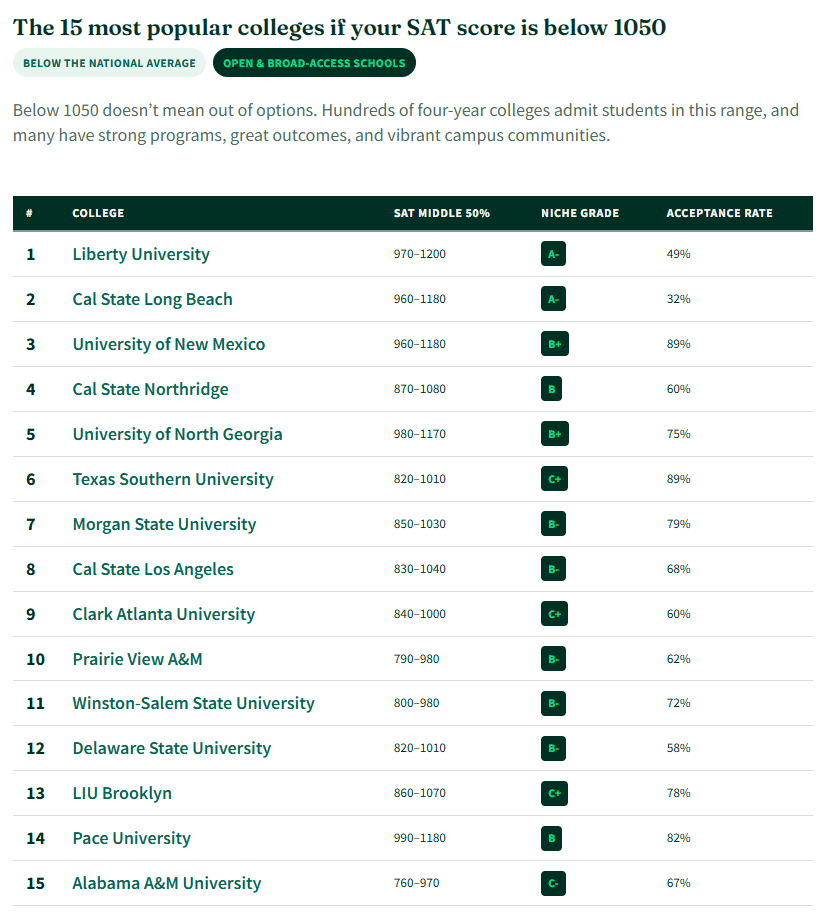Viewport: 820px width, 914px height.
Task: Click the B- badge for Prairie View A&M
Action: pos(553,659)
